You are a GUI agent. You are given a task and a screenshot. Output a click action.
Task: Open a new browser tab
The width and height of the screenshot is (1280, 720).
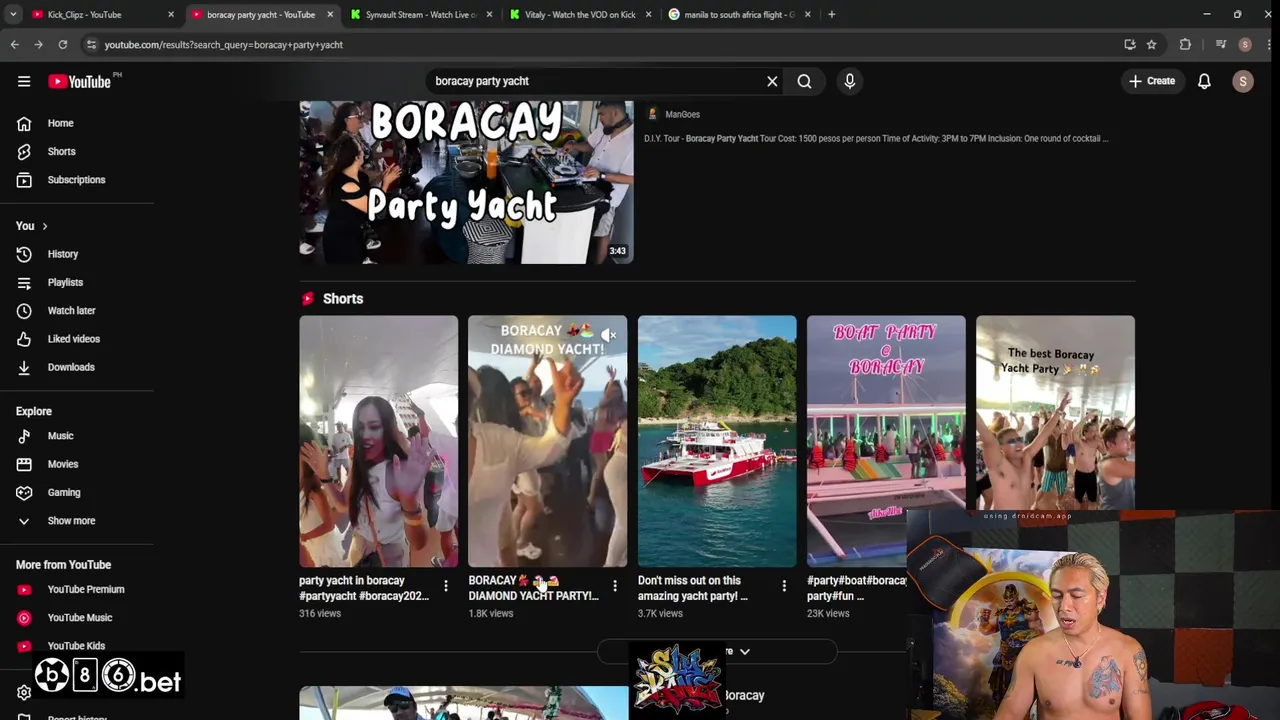[831, 14]
